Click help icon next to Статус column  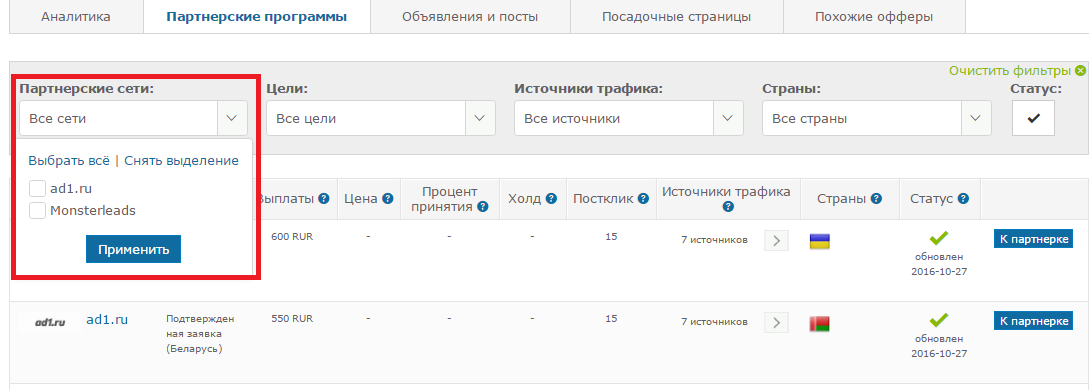tap(963, 199)
